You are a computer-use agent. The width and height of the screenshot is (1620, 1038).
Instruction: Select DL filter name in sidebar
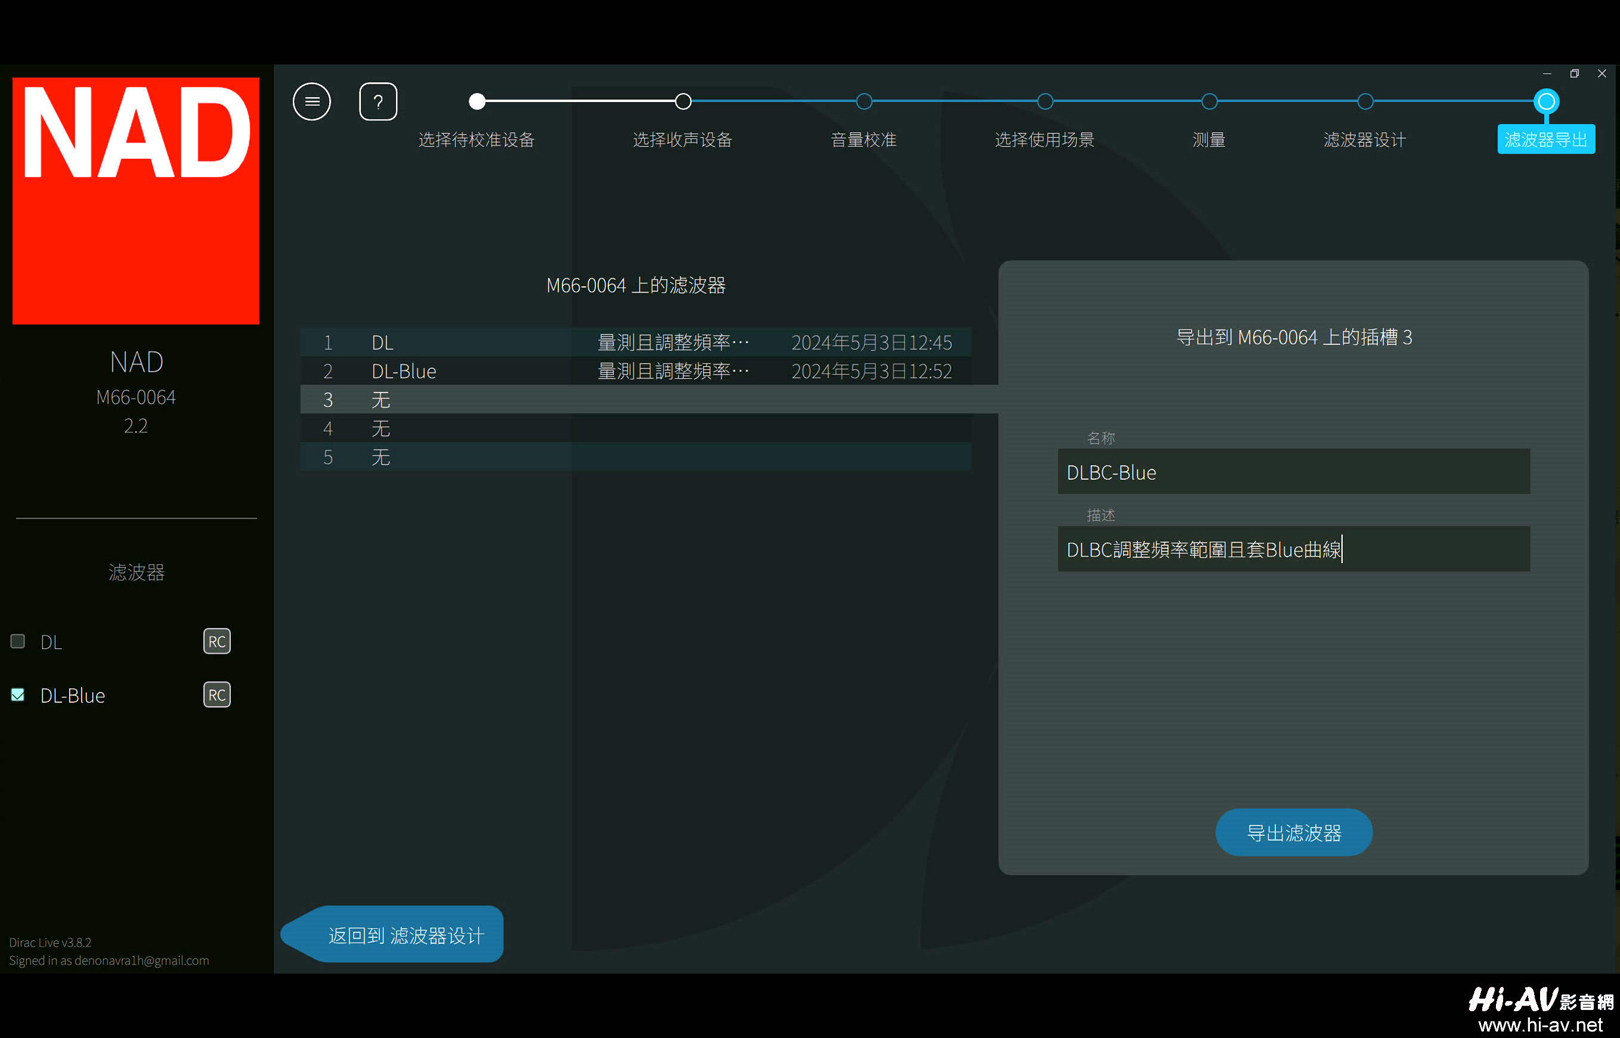click(51, 642)
